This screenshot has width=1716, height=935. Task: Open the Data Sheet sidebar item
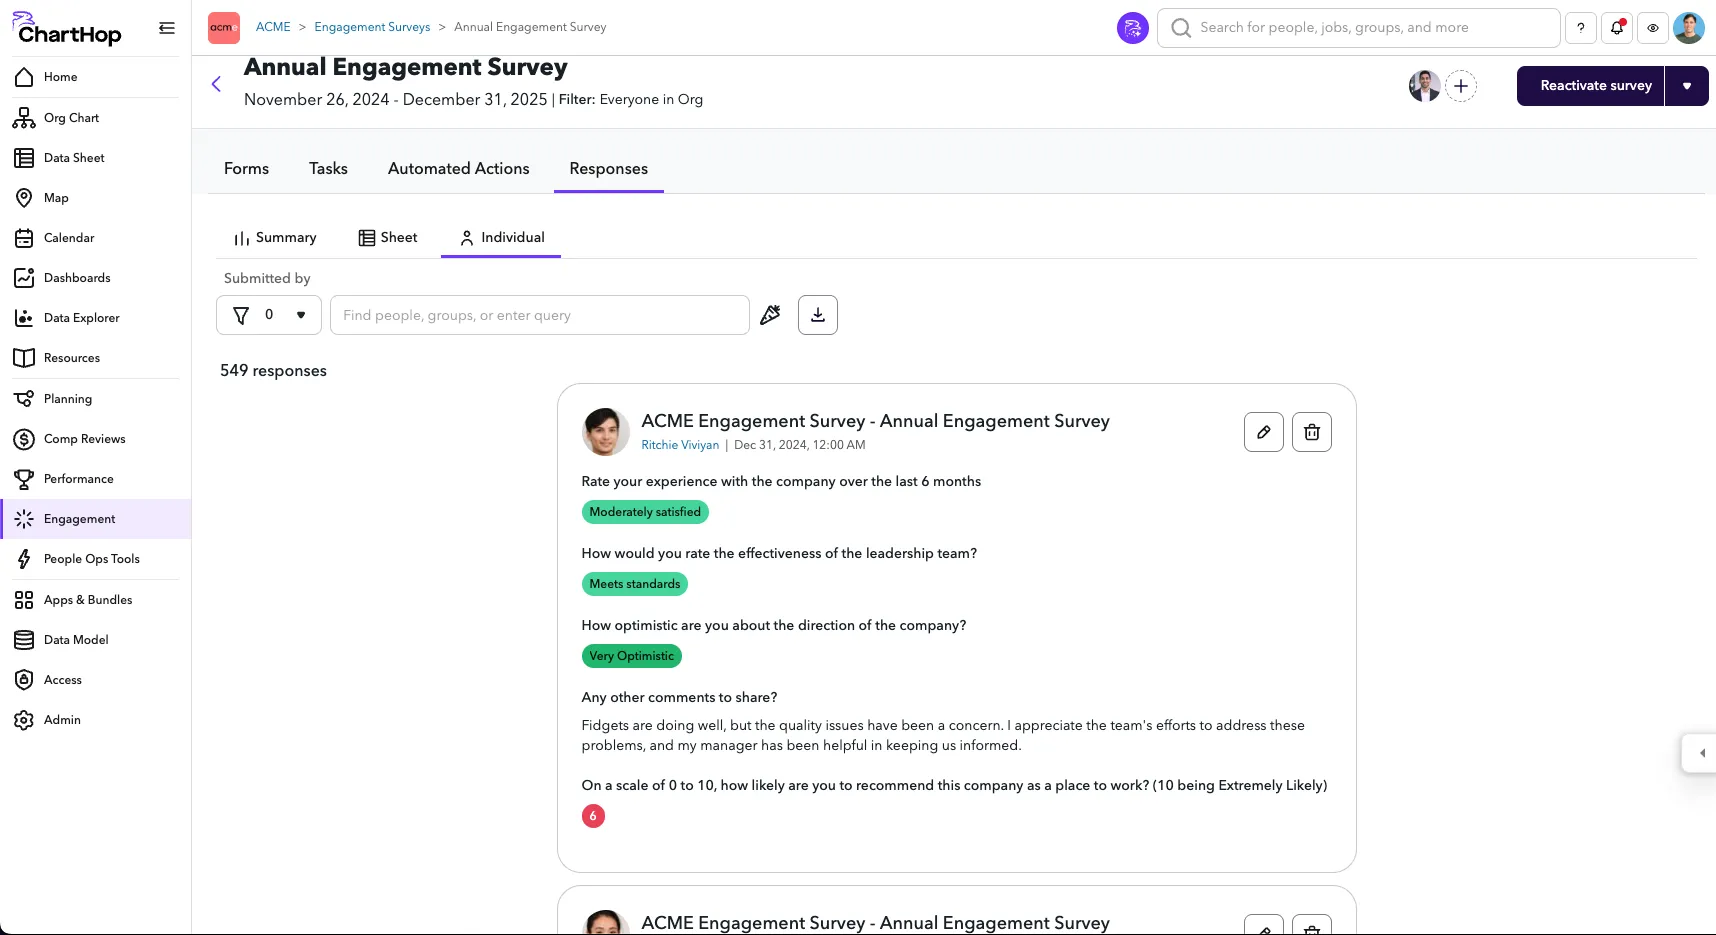pyautogui.click(x=96, y=158)
